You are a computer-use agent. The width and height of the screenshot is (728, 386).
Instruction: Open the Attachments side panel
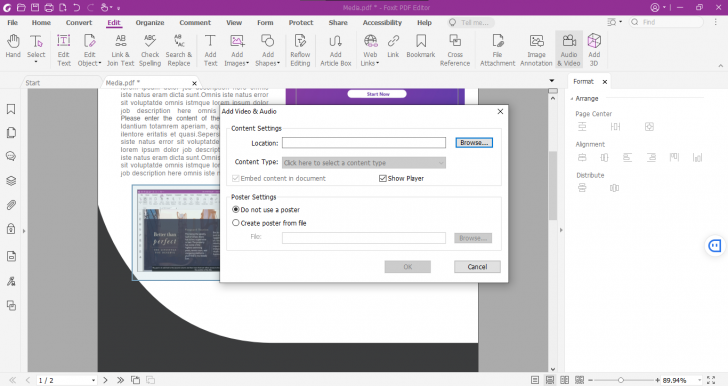pyautogui.click(x=11, y=205)
